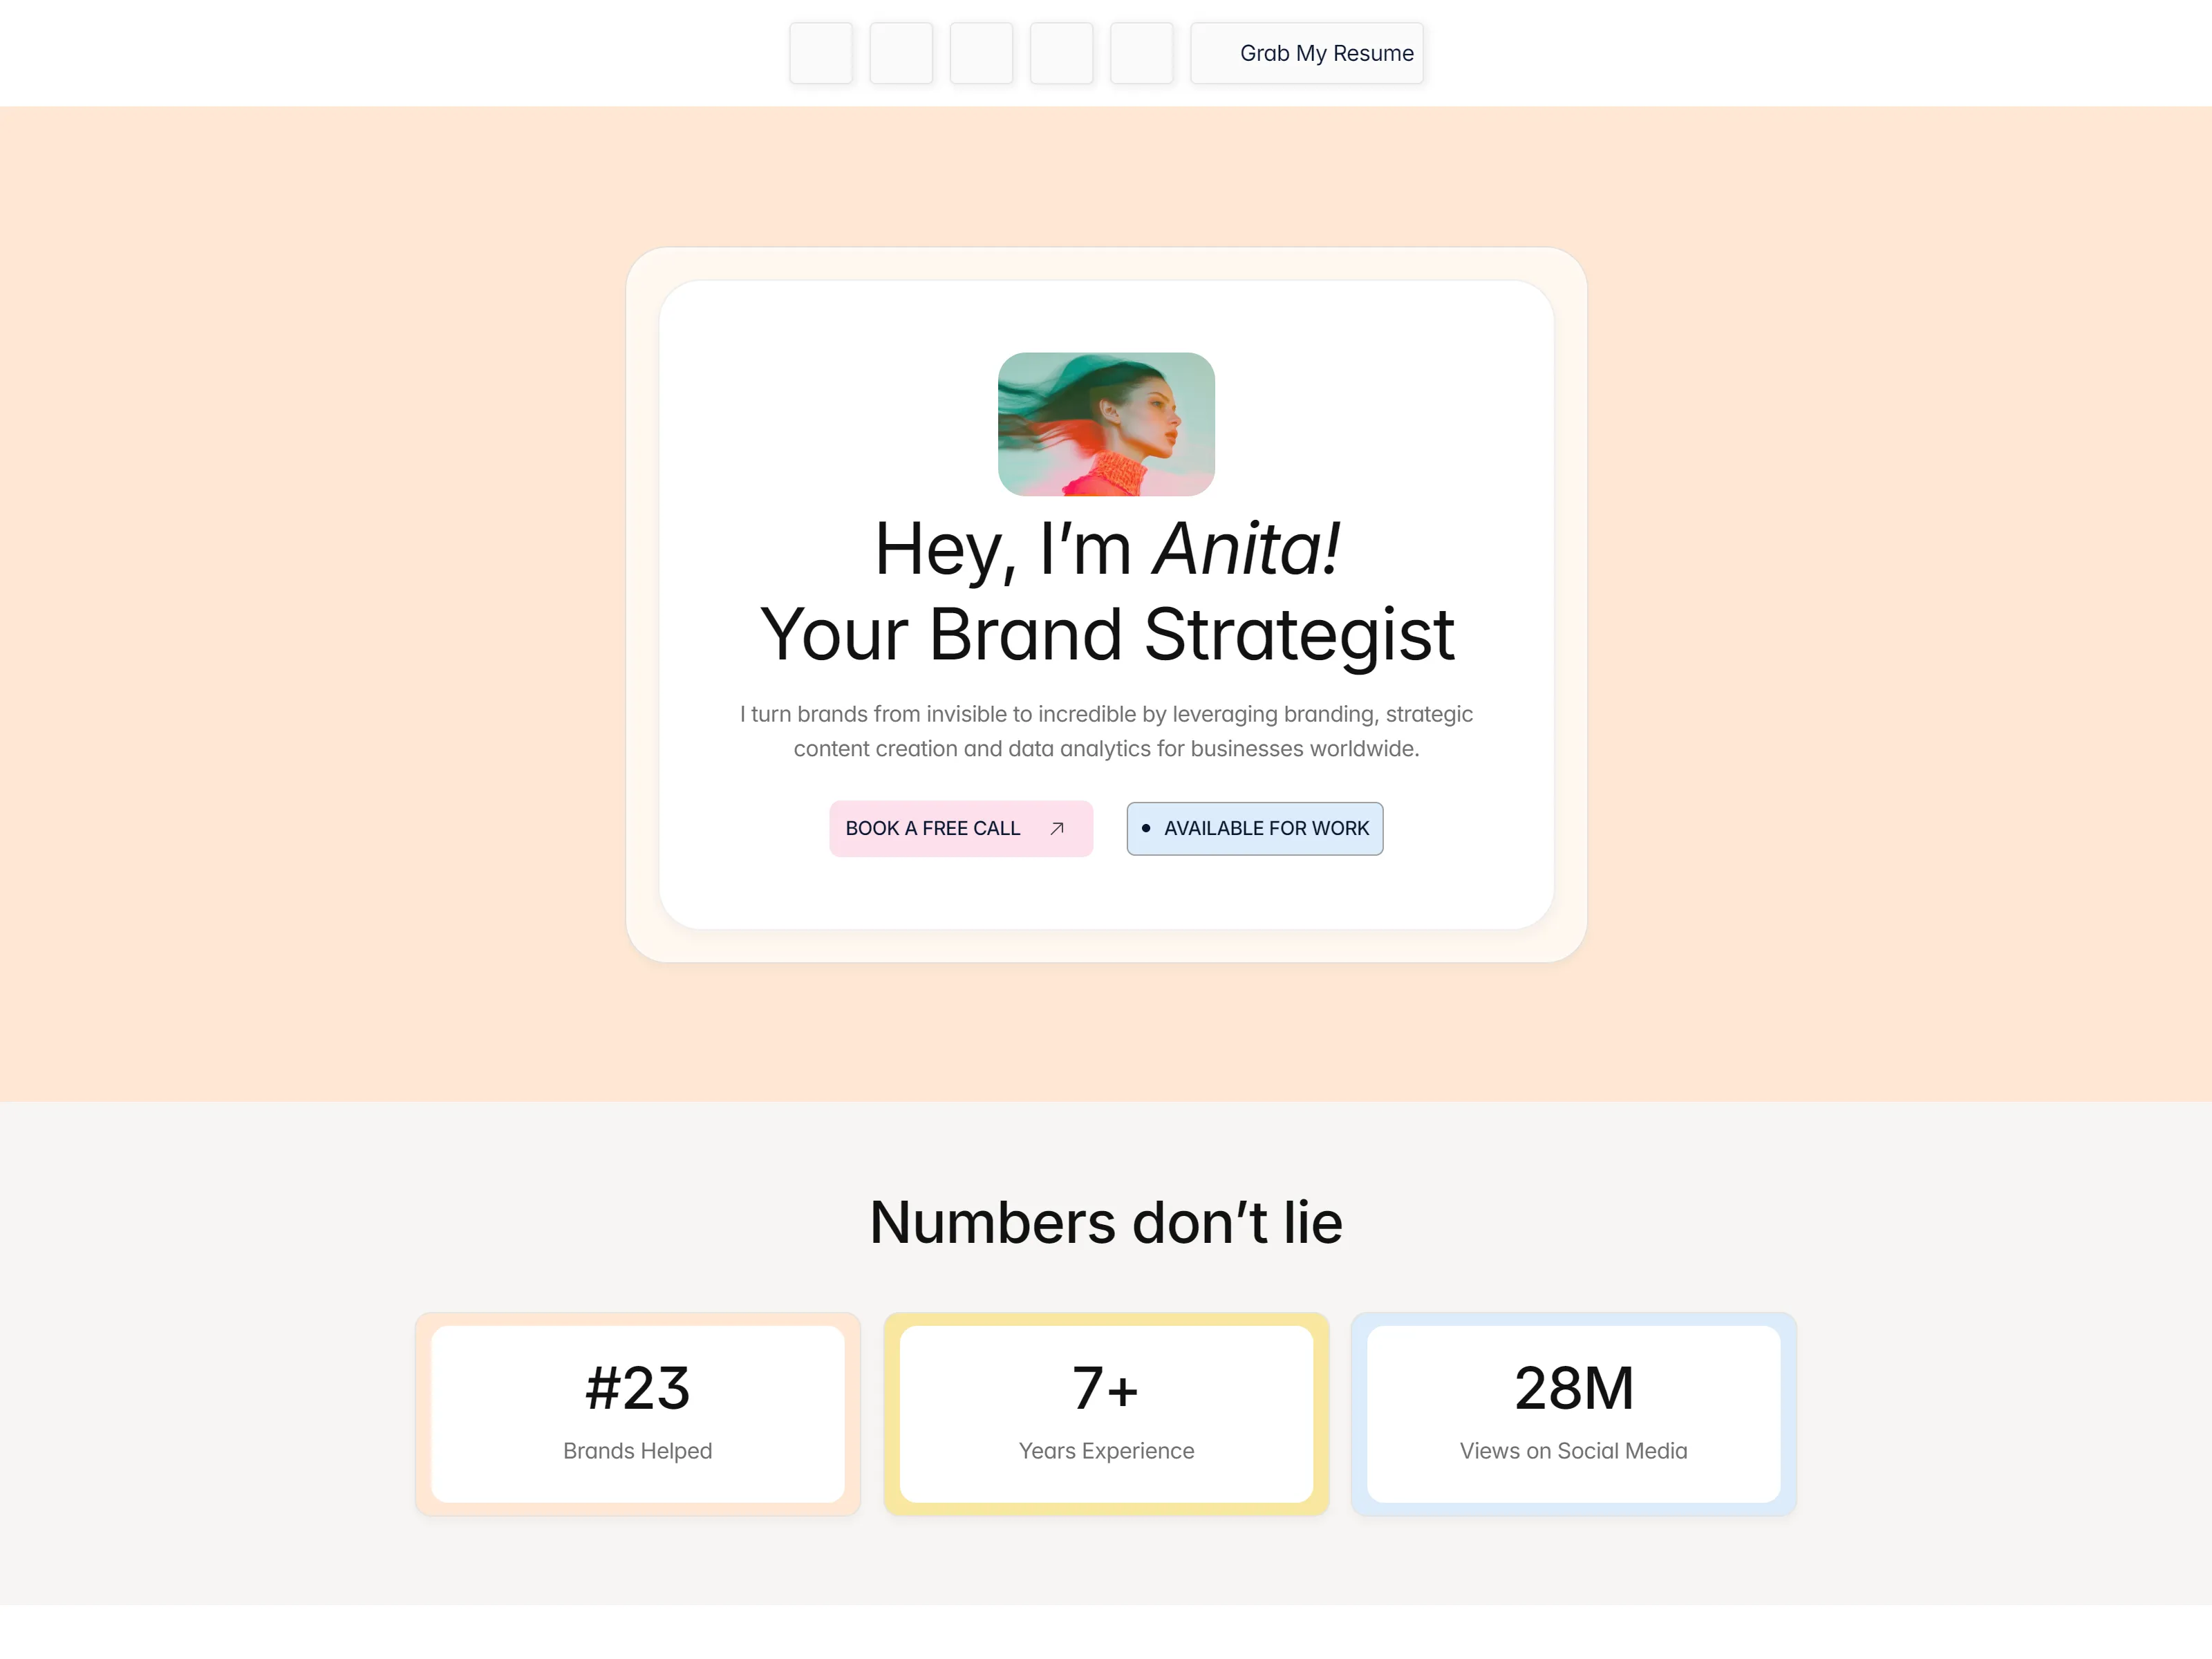The width and height of the screenshot is (2212, 1659).
Task: Click the first blank square nav button
Action: pos(821,53)
